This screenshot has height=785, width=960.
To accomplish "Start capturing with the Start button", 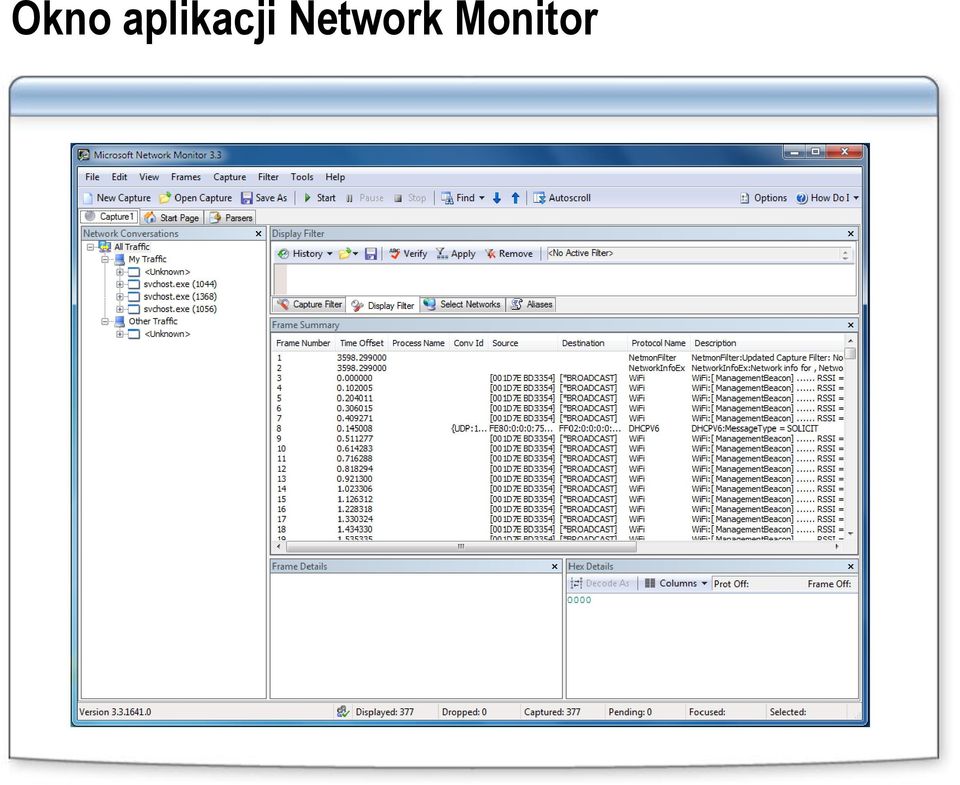I will tap(320, 198).
